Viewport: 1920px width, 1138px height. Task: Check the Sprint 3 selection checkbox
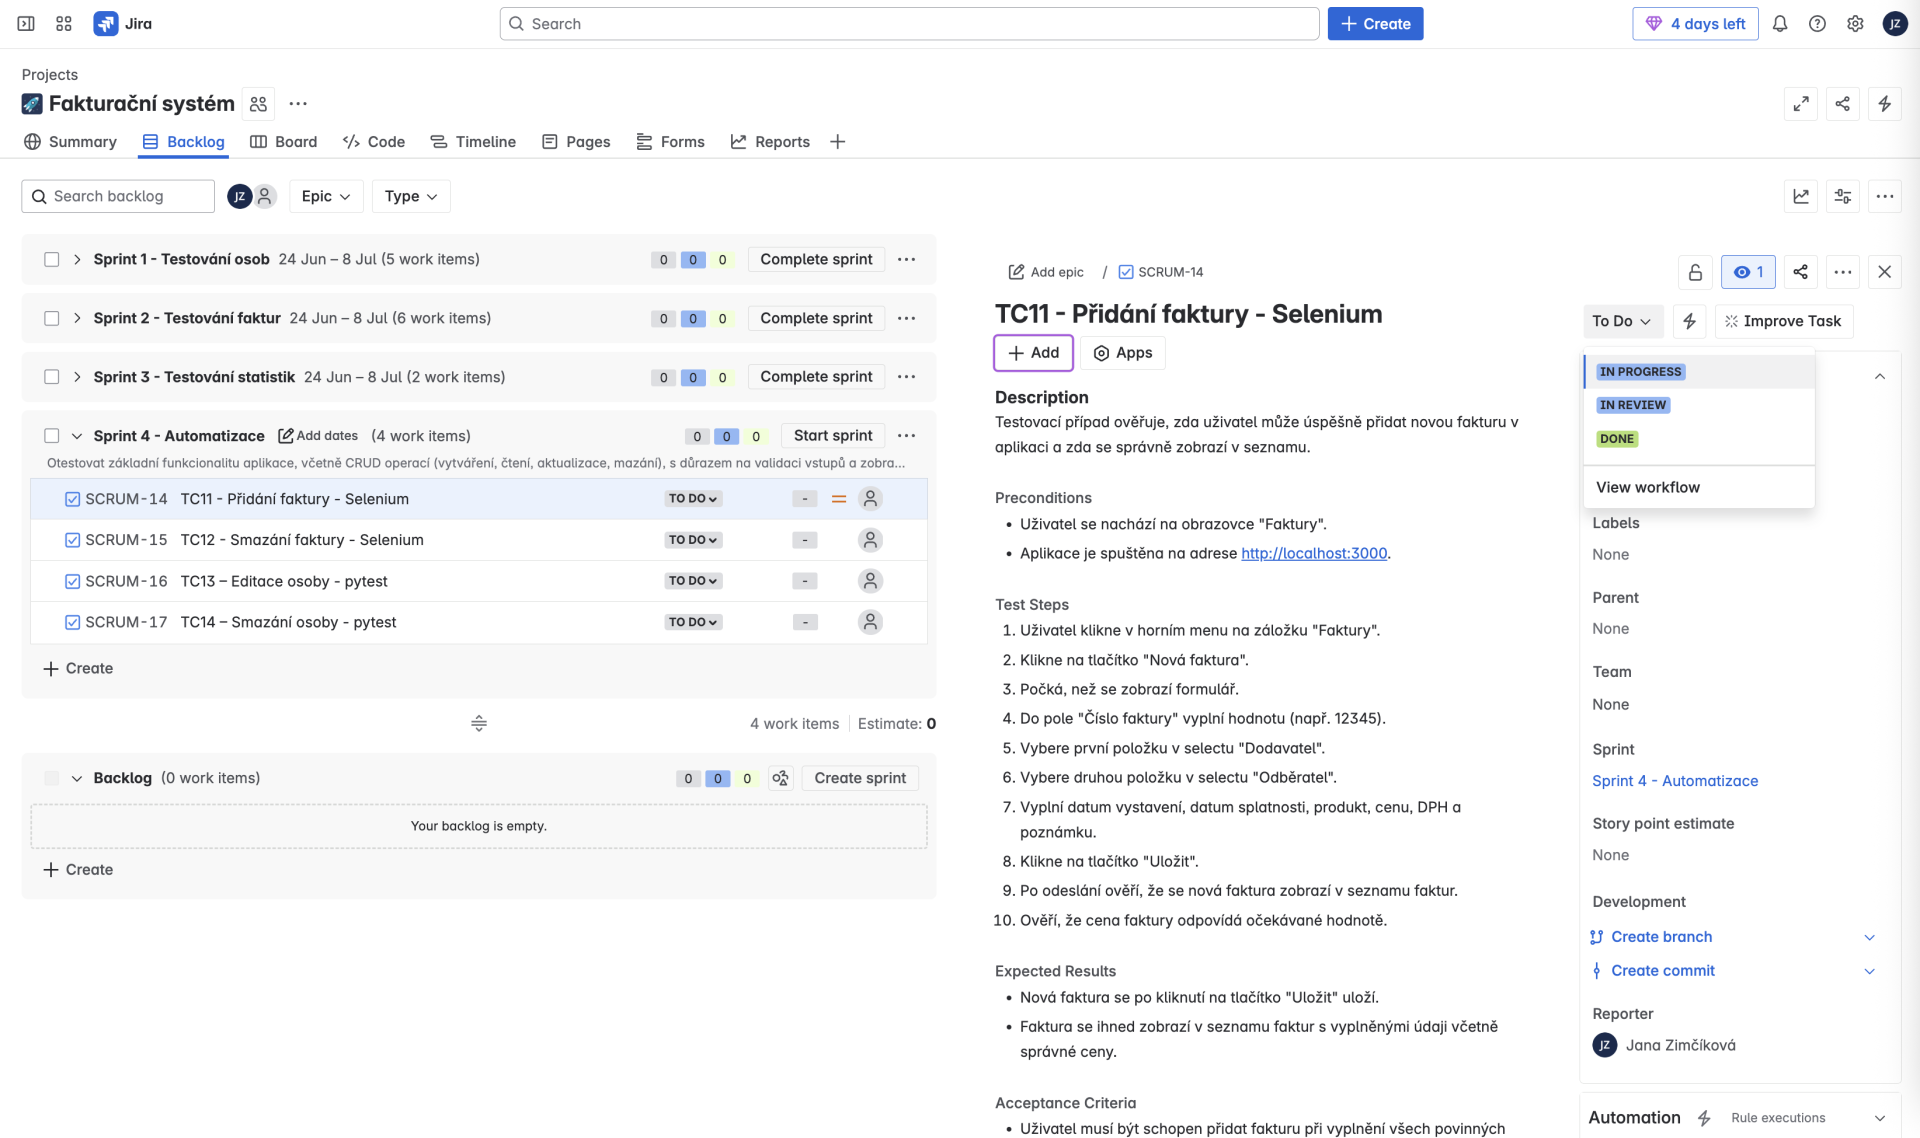coord(51,377)
